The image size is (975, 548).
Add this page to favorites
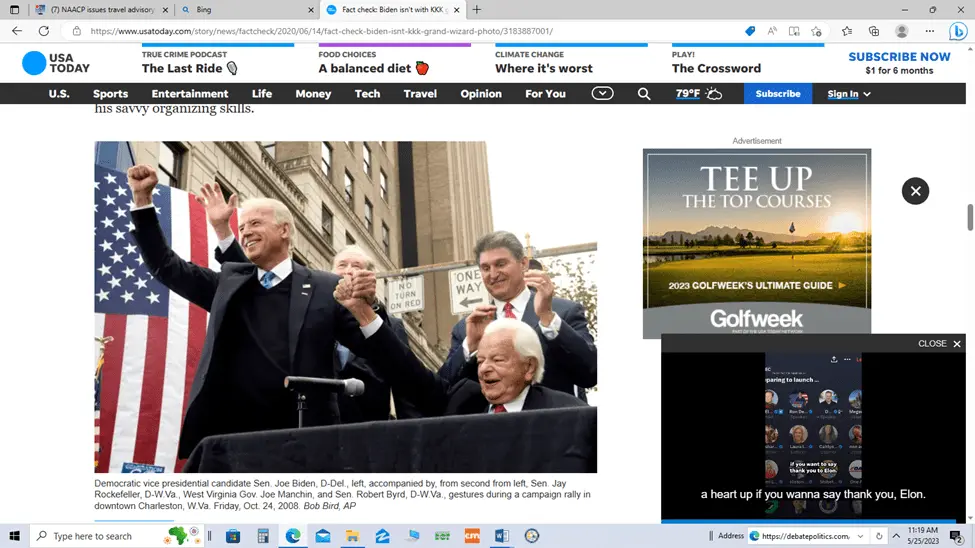(x=816, y=31)
